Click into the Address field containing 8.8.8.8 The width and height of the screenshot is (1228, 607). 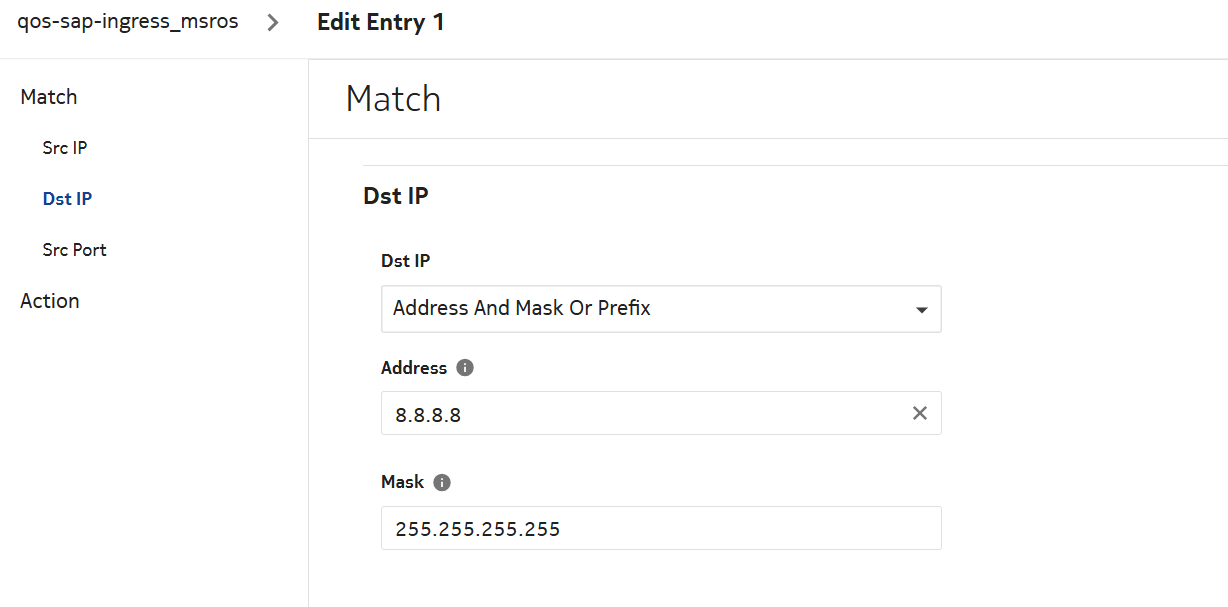click(640, 413)
